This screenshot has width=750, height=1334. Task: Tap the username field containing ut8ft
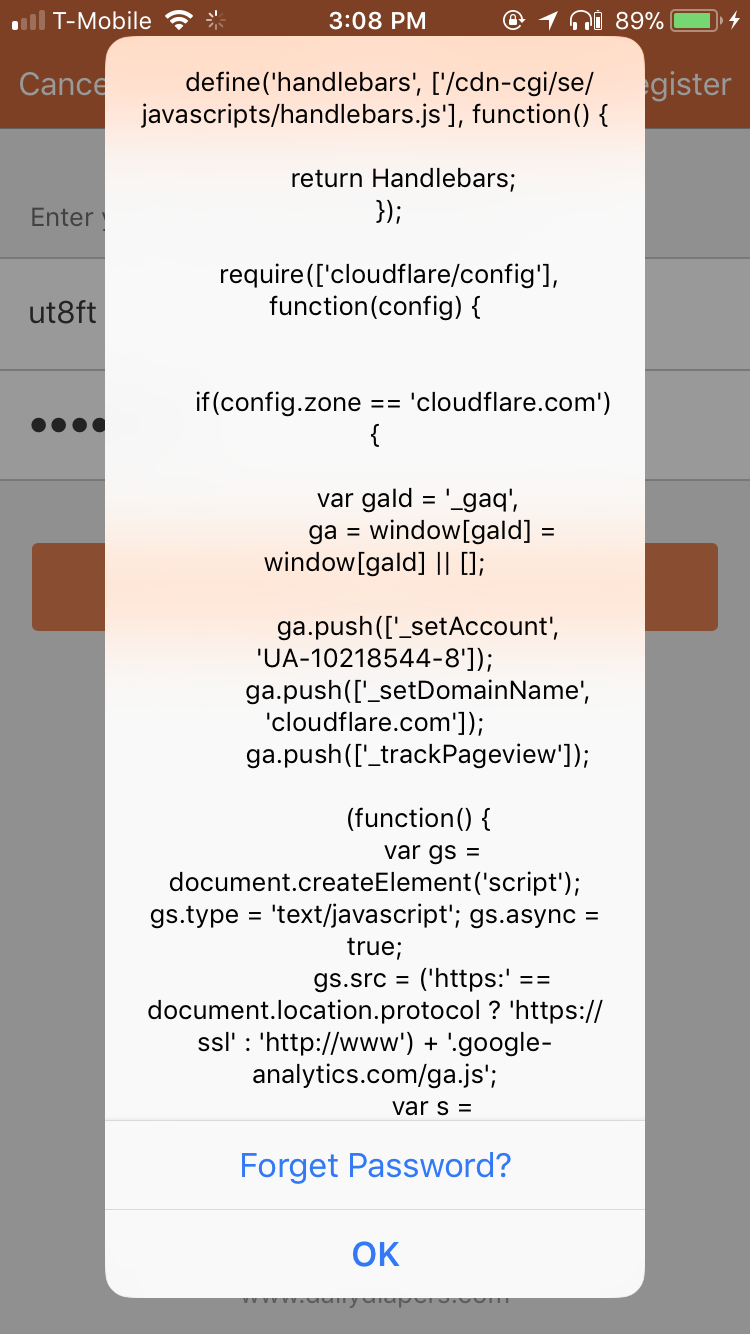point(375,313)
